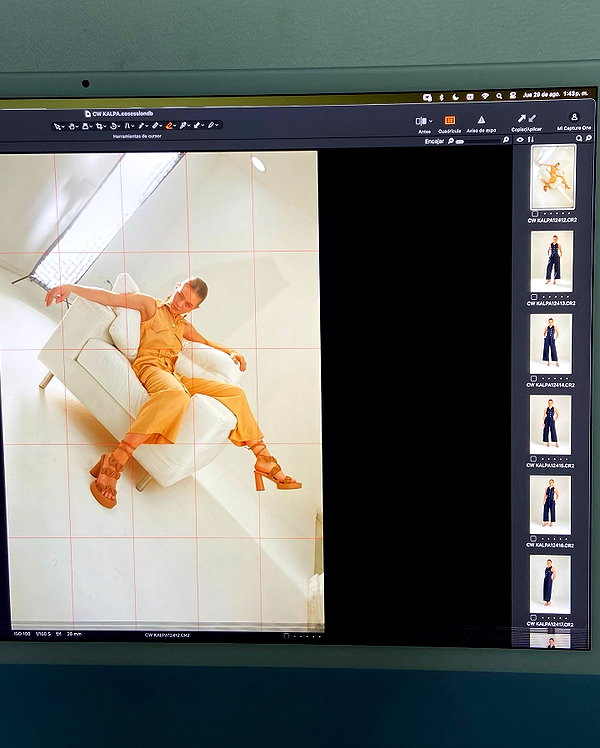Open the Straighten tool dropdown arrow
Viewport: 600px width, 748px height.
[x=119, y=127]
